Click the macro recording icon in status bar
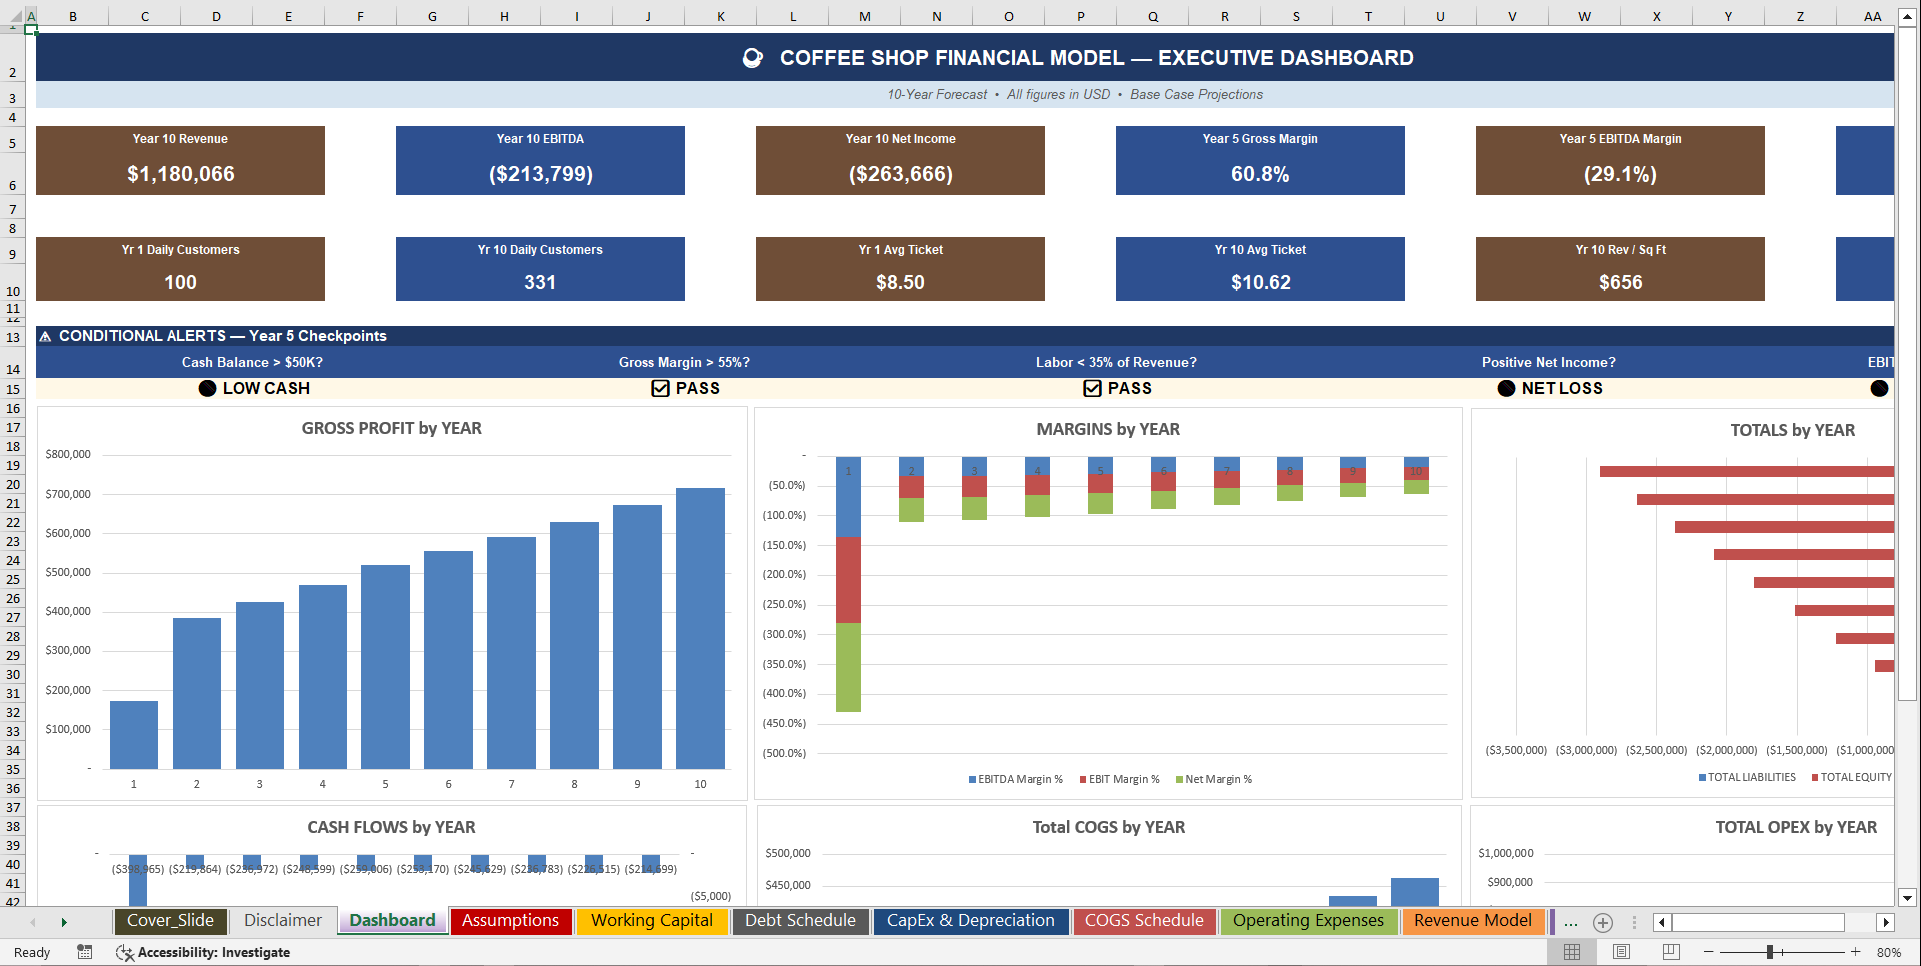This screenshot has height=966, width=1921. tap(84, 952)
